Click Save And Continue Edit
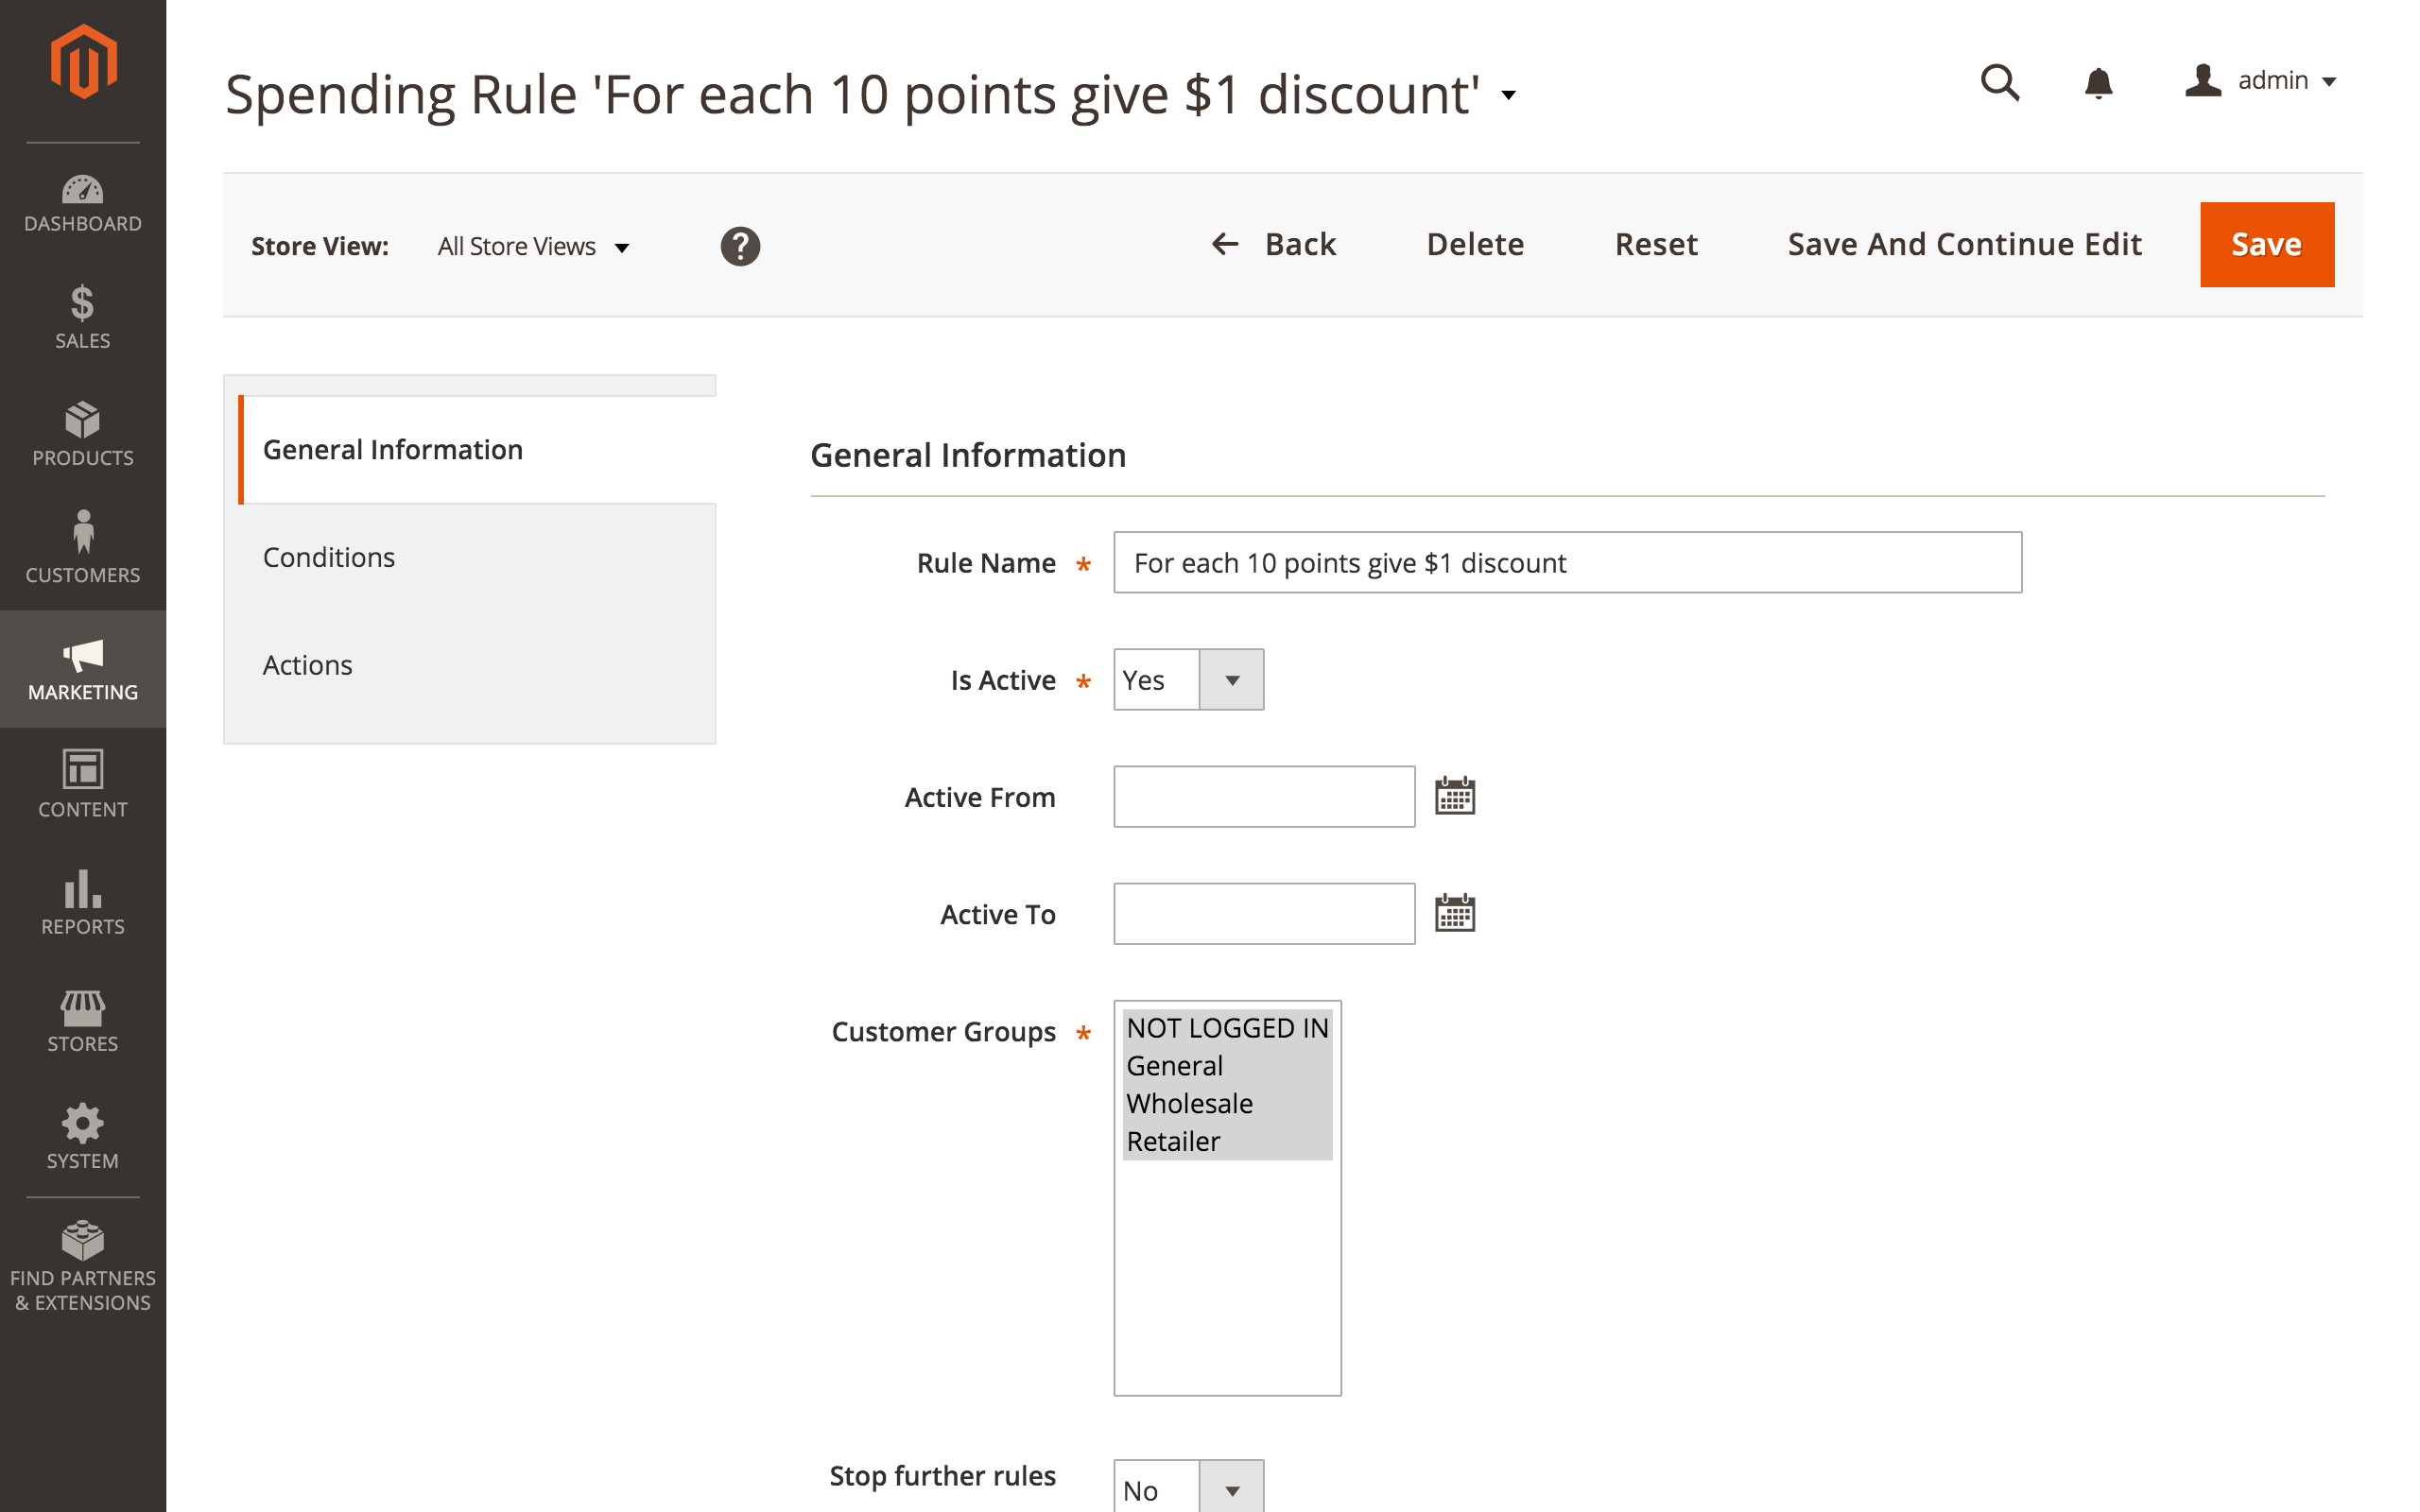The height and width of the screenshot is (1512, 2420). [1964, 245]
